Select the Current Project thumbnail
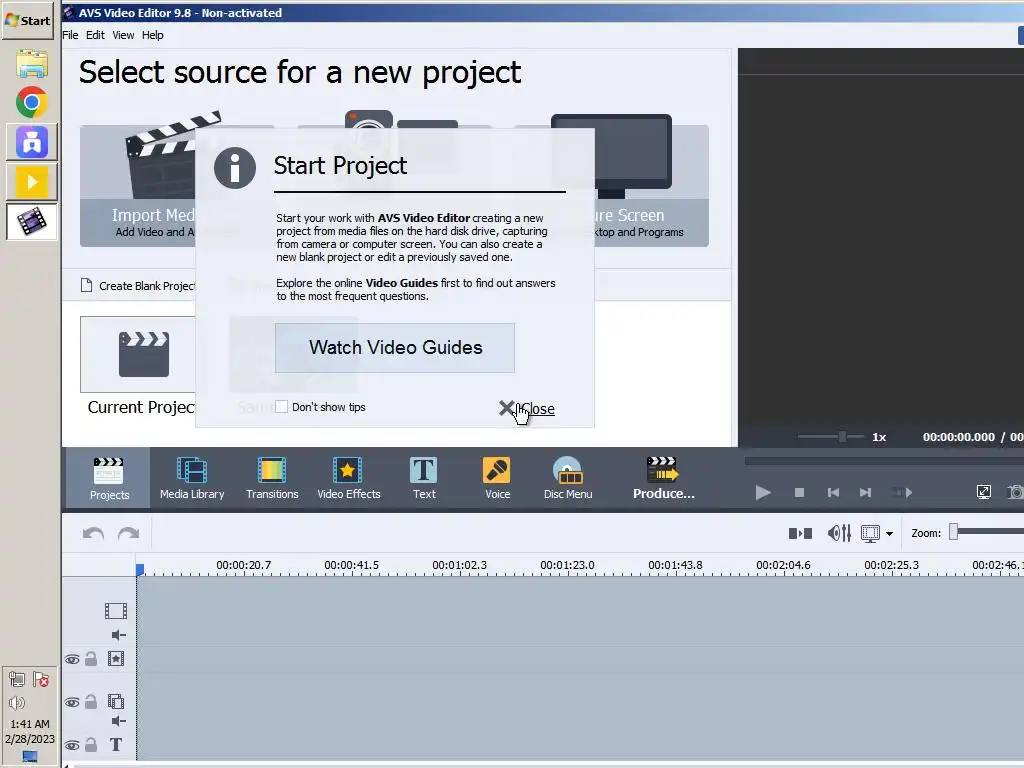This screenshot has height=768, width=1024. pyautogui.click(x=138, y=355)
